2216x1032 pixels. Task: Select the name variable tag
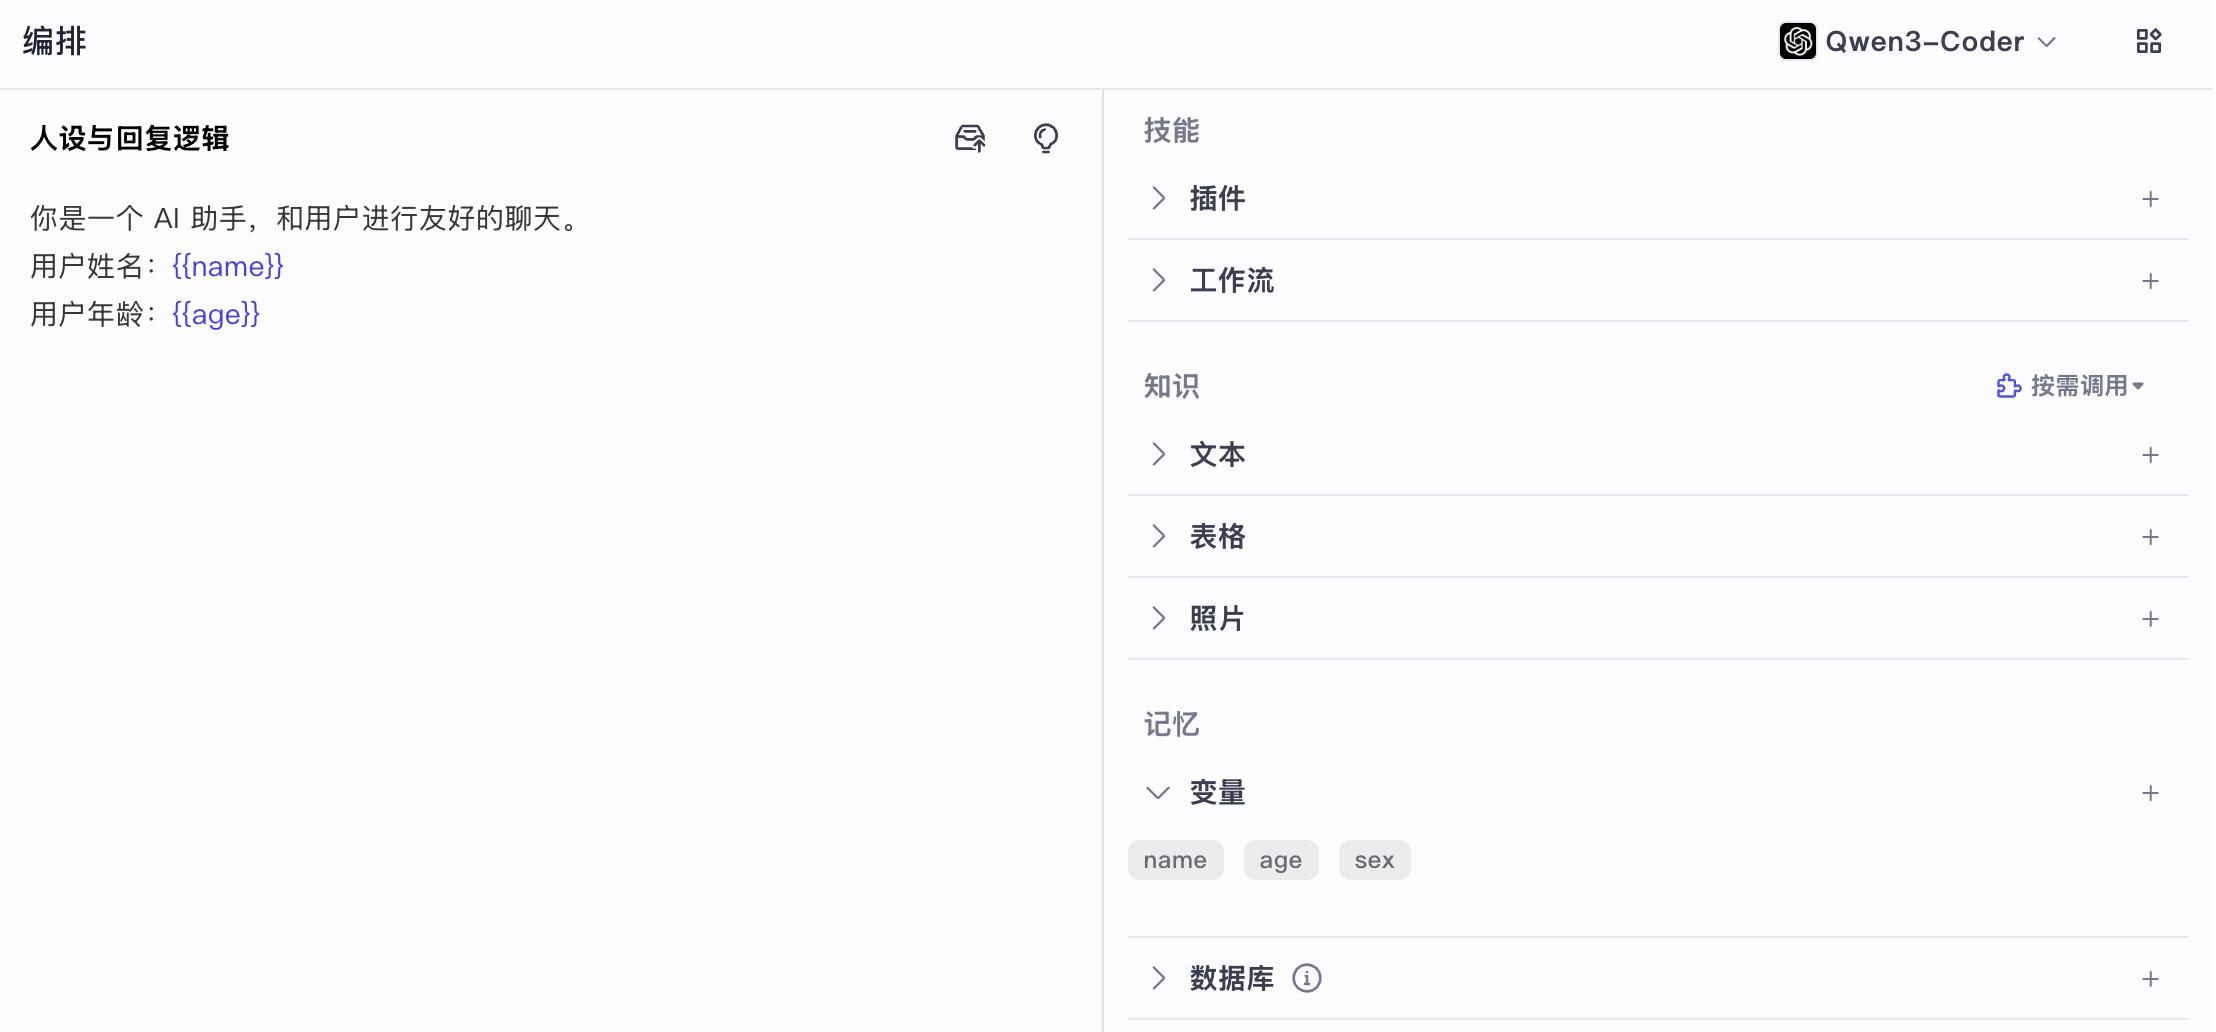[x=1175, y=860]
